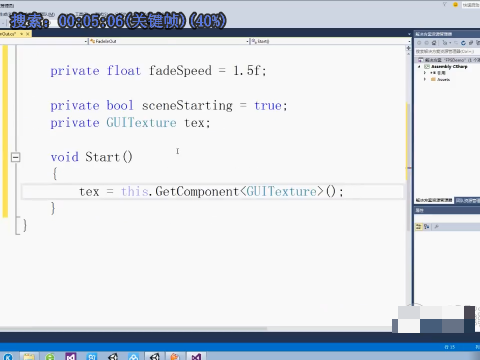Click the categorized view icon in Properties

tap(418, 227)
